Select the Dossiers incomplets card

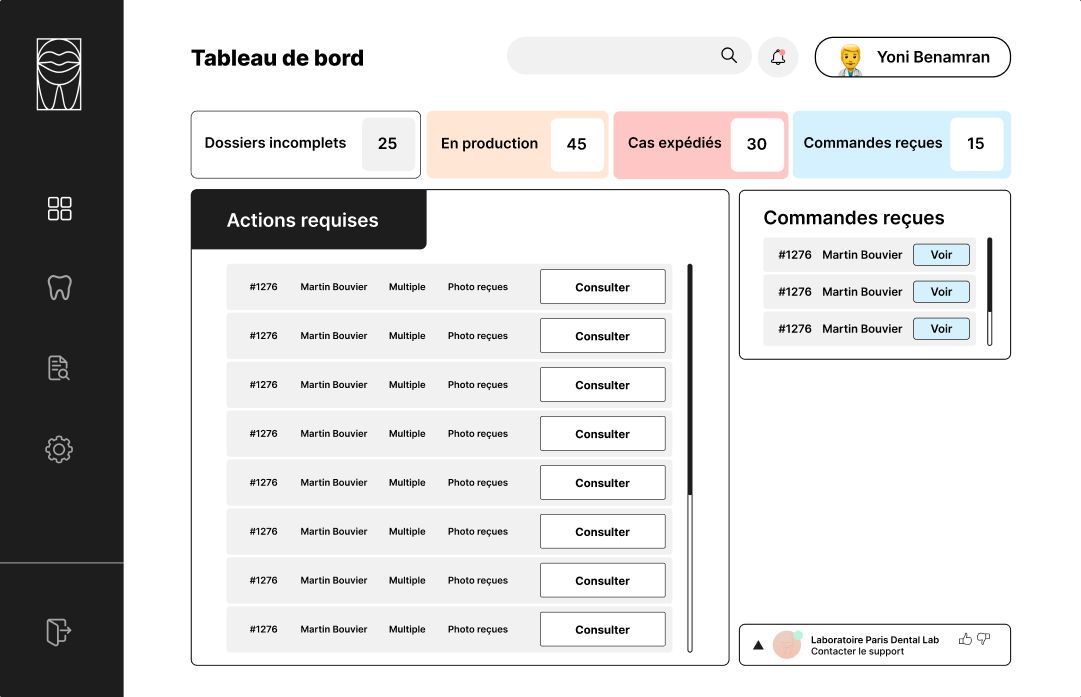coord(305,144)
